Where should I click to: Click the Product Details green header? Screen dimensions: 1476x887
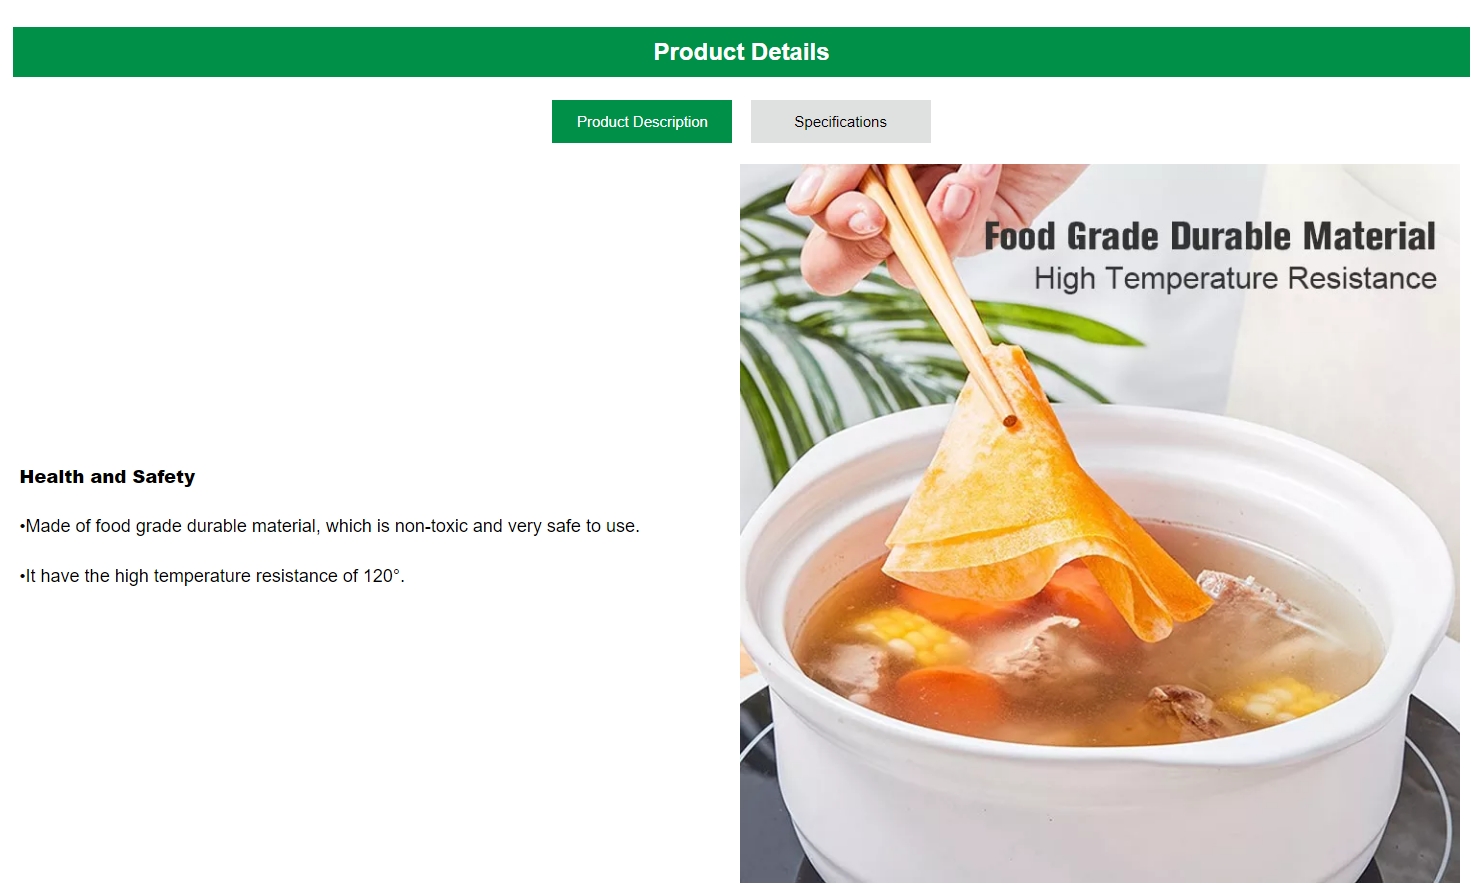click(741, 52)
